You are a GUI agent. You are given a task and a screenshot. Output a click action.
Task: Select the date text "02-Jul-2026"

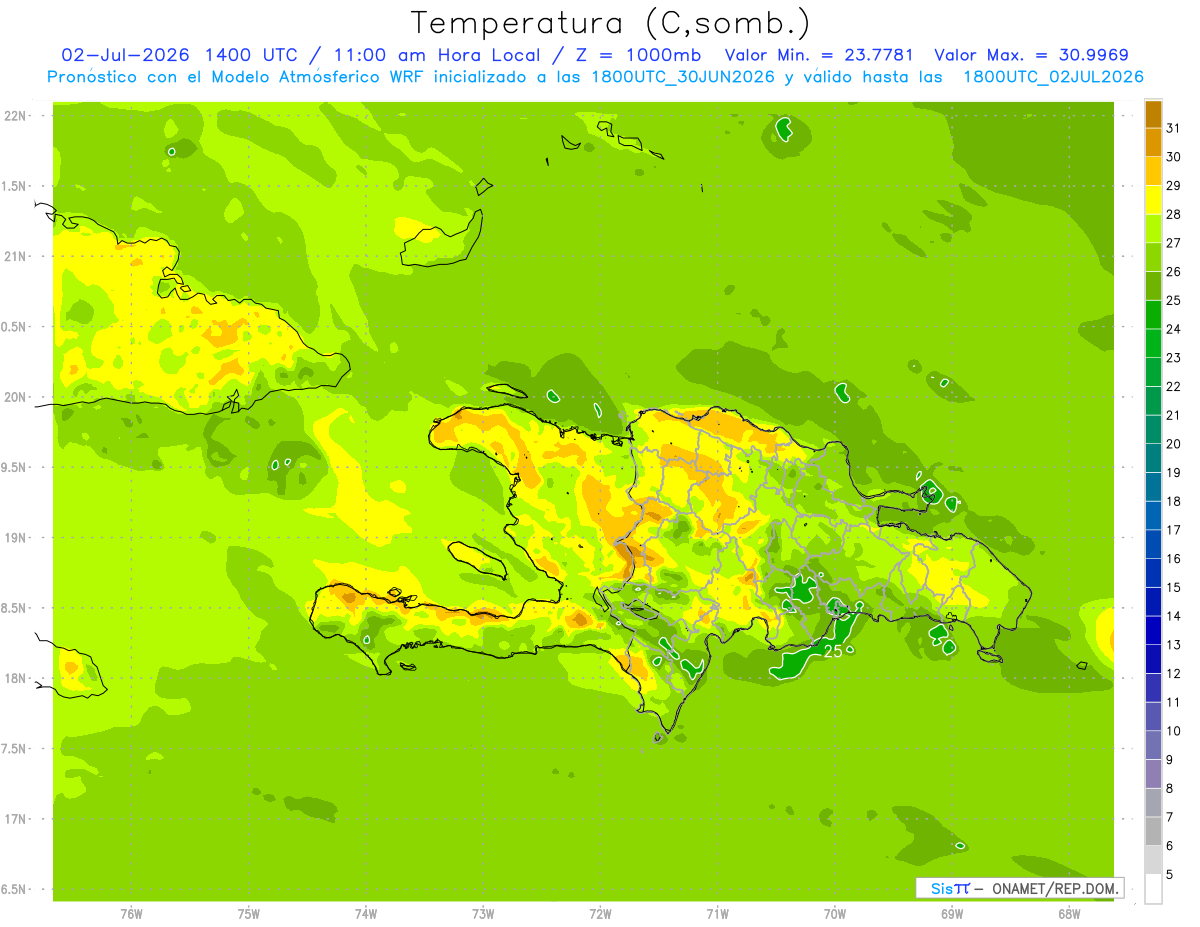(x=127, y=55)
